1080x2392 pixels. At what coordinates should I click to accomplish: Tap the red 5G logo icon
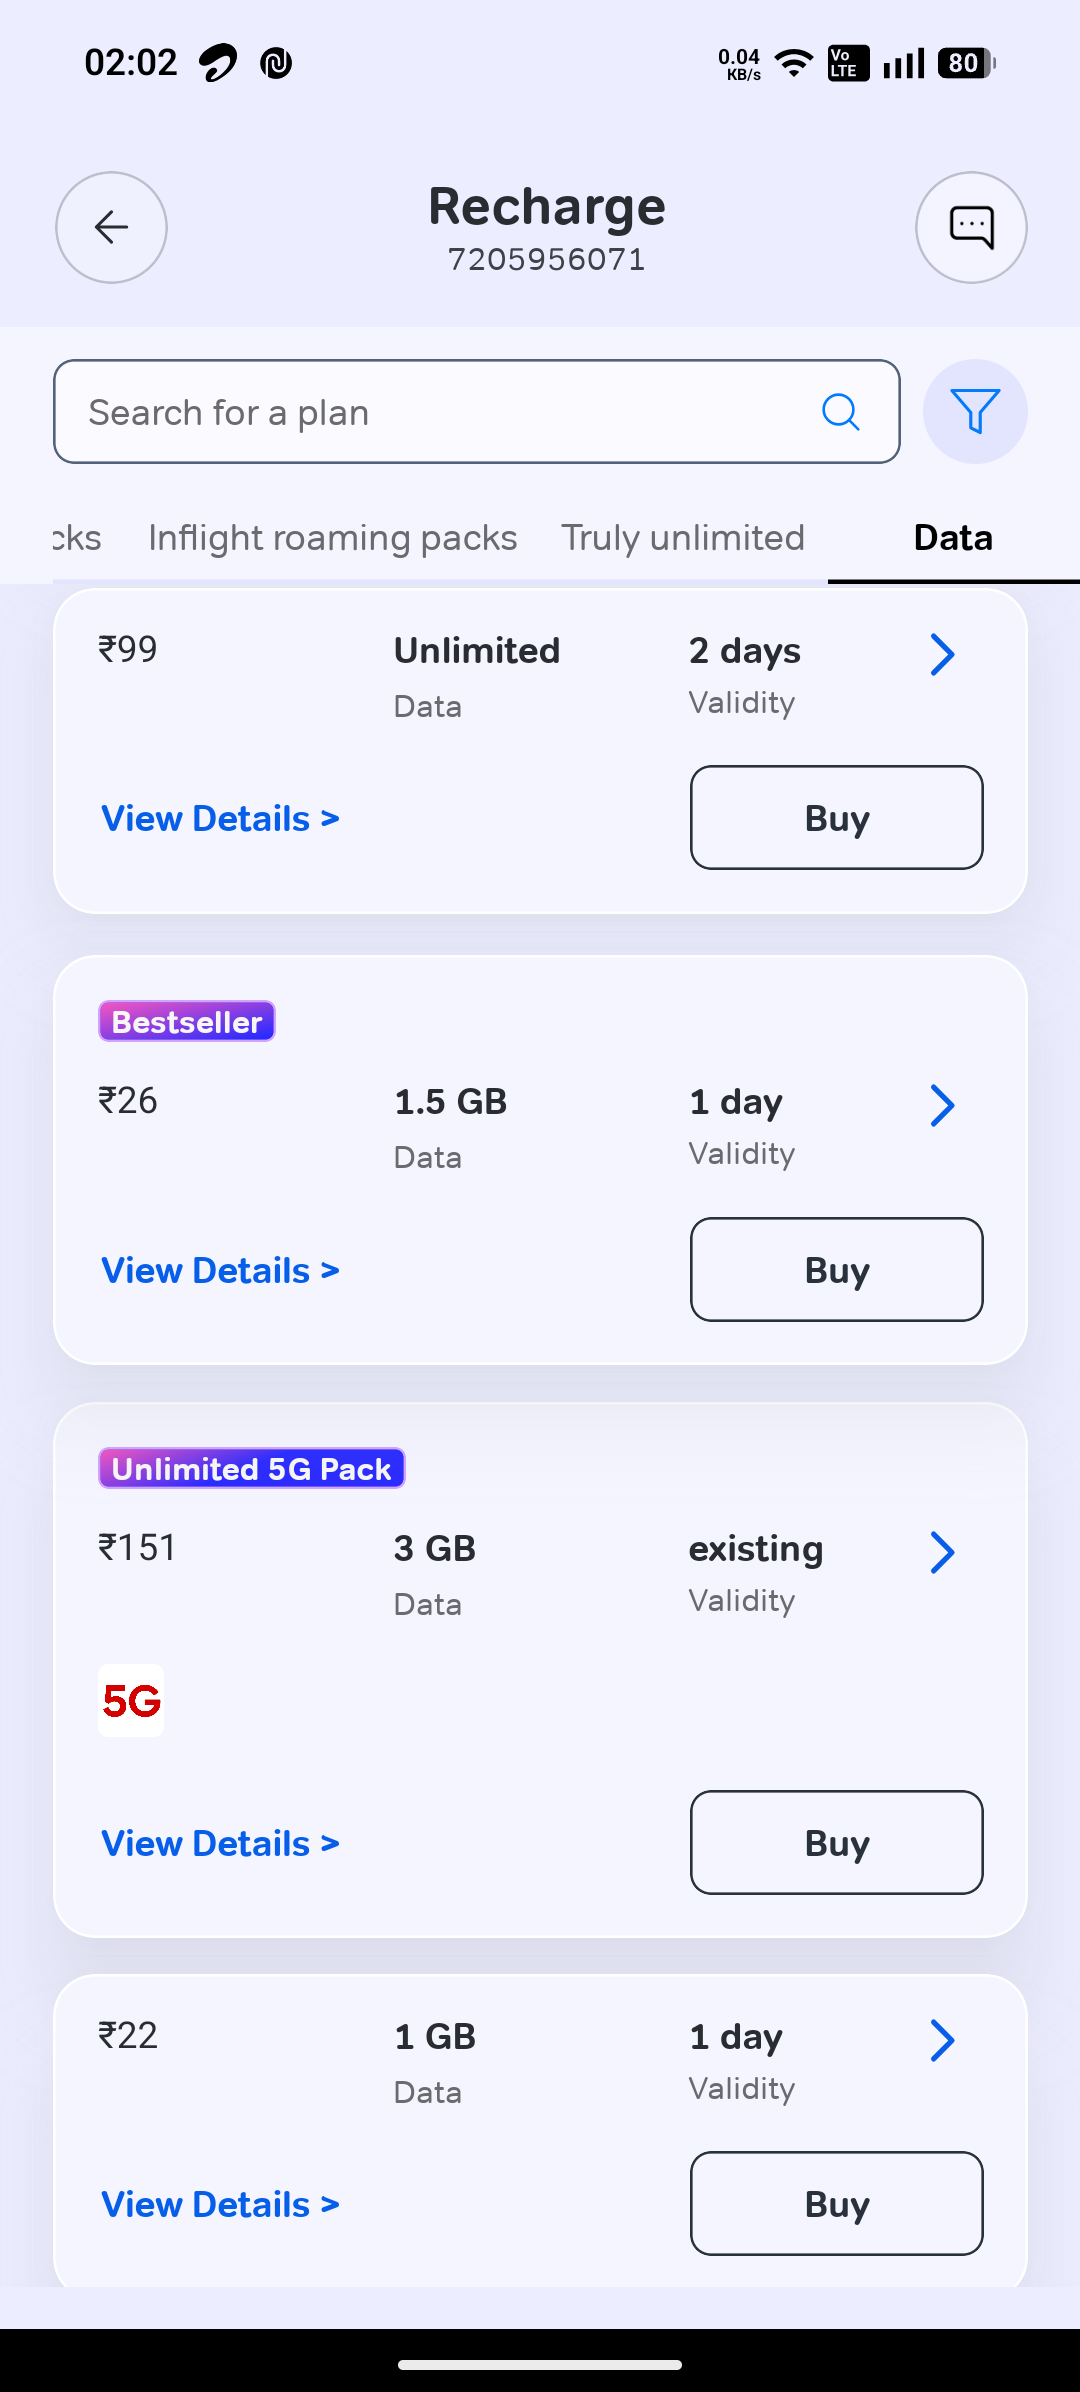pos(131,1700)
